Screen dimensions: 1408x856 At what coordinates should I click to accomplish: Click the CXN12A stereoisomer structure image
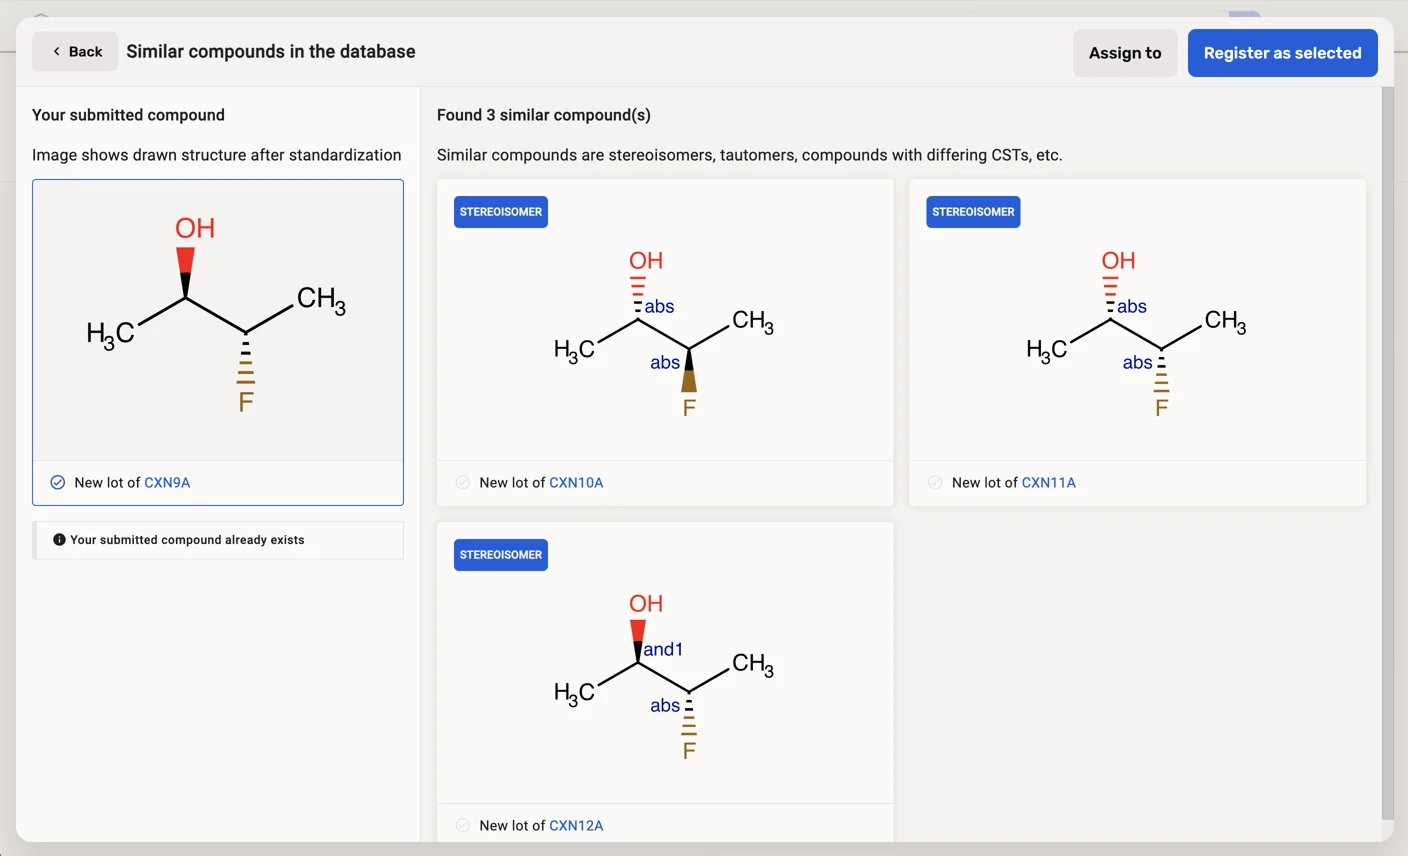[x=665, y=676]
